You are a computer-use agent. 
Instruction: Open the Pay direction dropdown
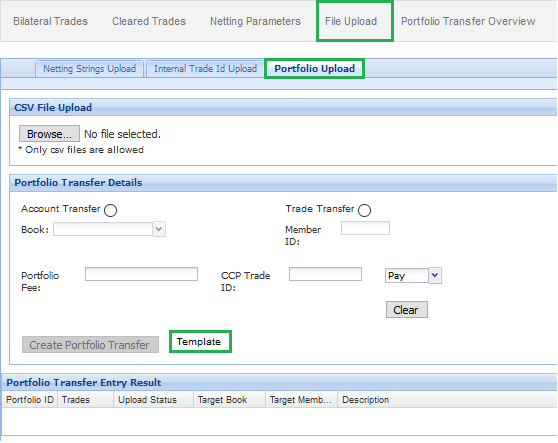pos(435,275)
